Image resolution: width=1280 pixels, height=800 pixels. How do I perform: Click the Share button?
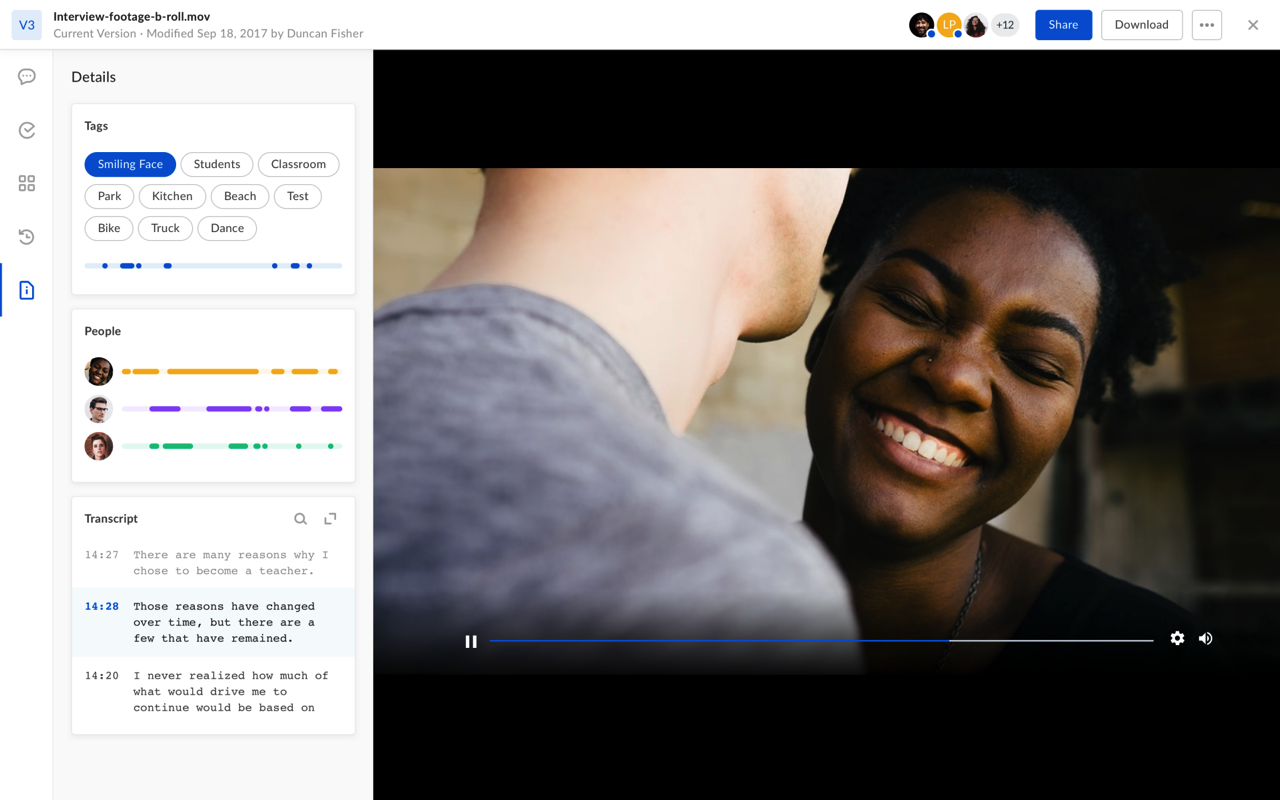coord(1063,25)
